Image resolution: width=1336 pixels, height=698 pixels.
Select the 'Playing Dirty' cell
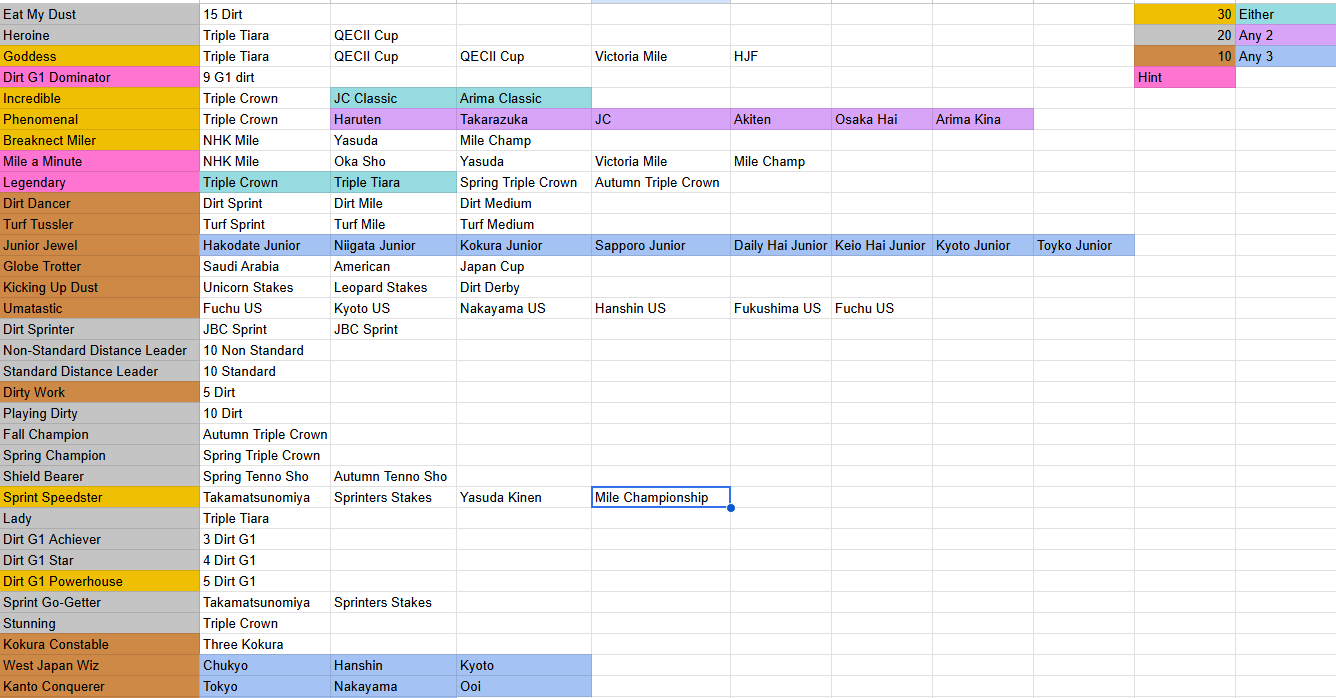pyautogui.click(x=100, y=413)
